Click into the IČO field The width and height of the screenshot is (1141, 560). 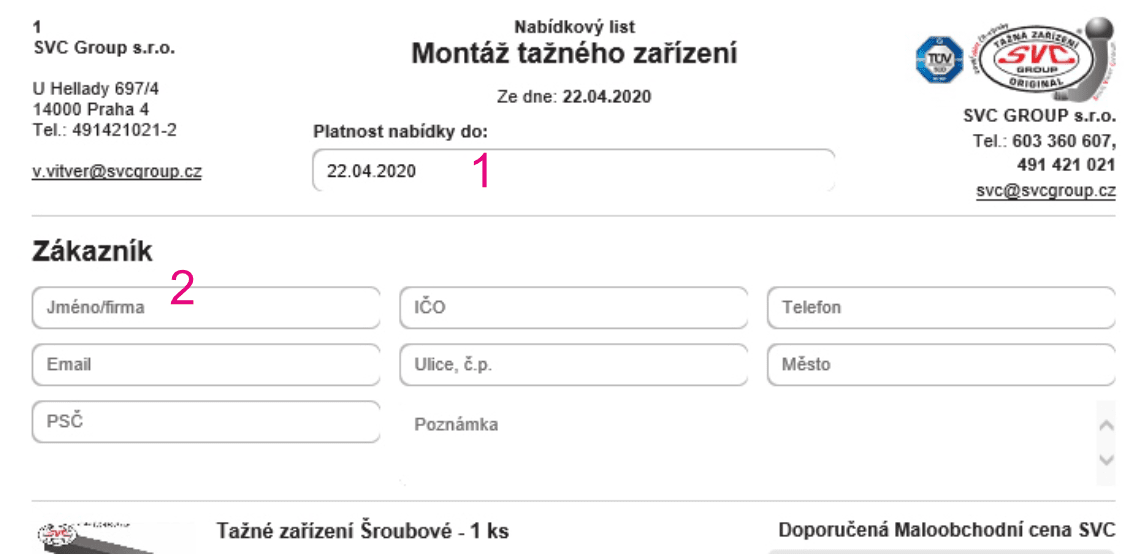pos(573,308)
